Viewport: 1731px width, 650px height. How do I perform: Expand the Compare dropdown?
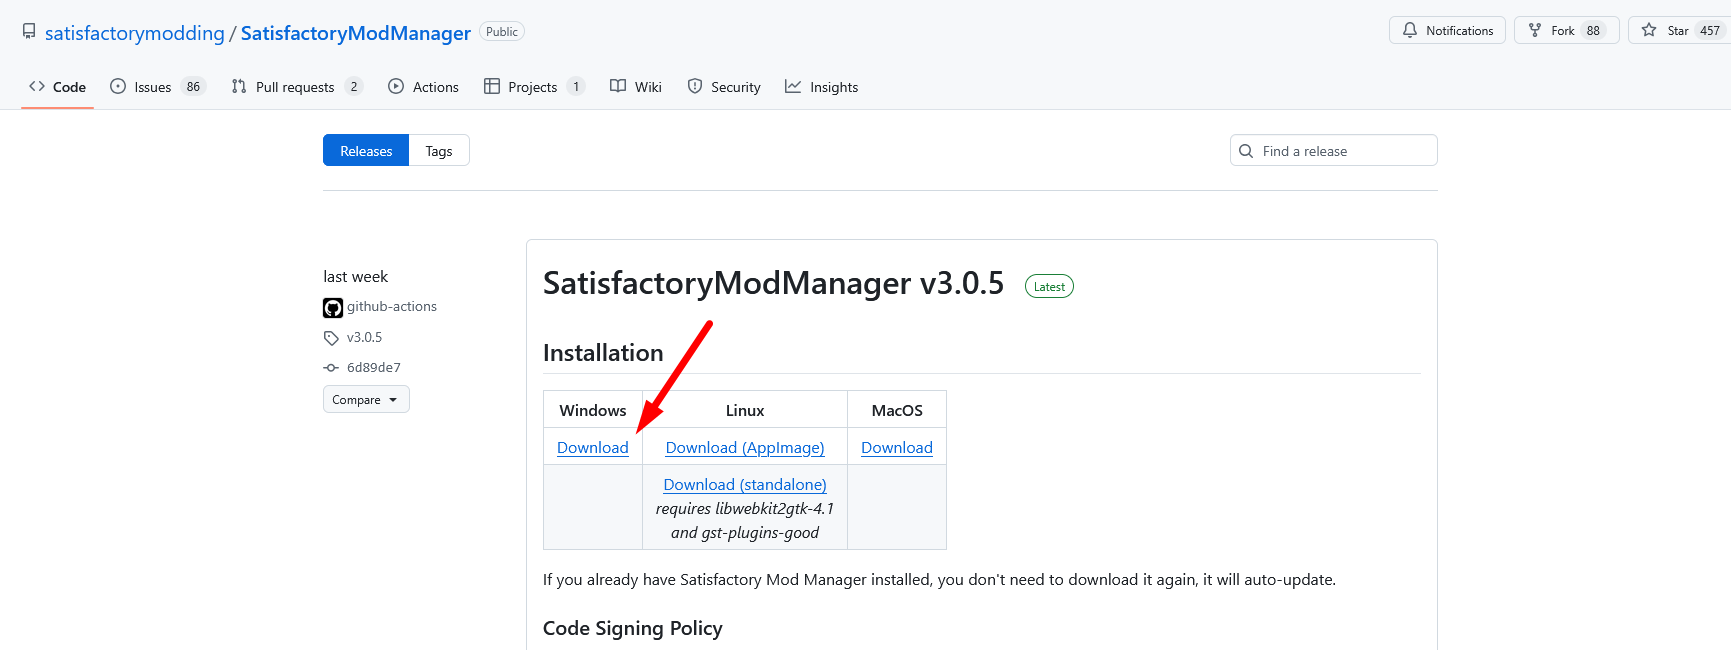[365, 400]
